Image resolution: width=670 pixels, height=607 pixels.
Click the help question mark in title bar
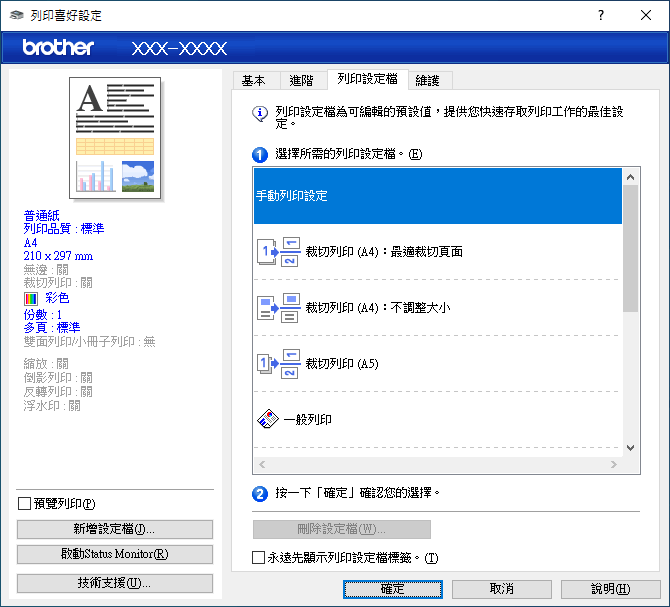point(600,15)
